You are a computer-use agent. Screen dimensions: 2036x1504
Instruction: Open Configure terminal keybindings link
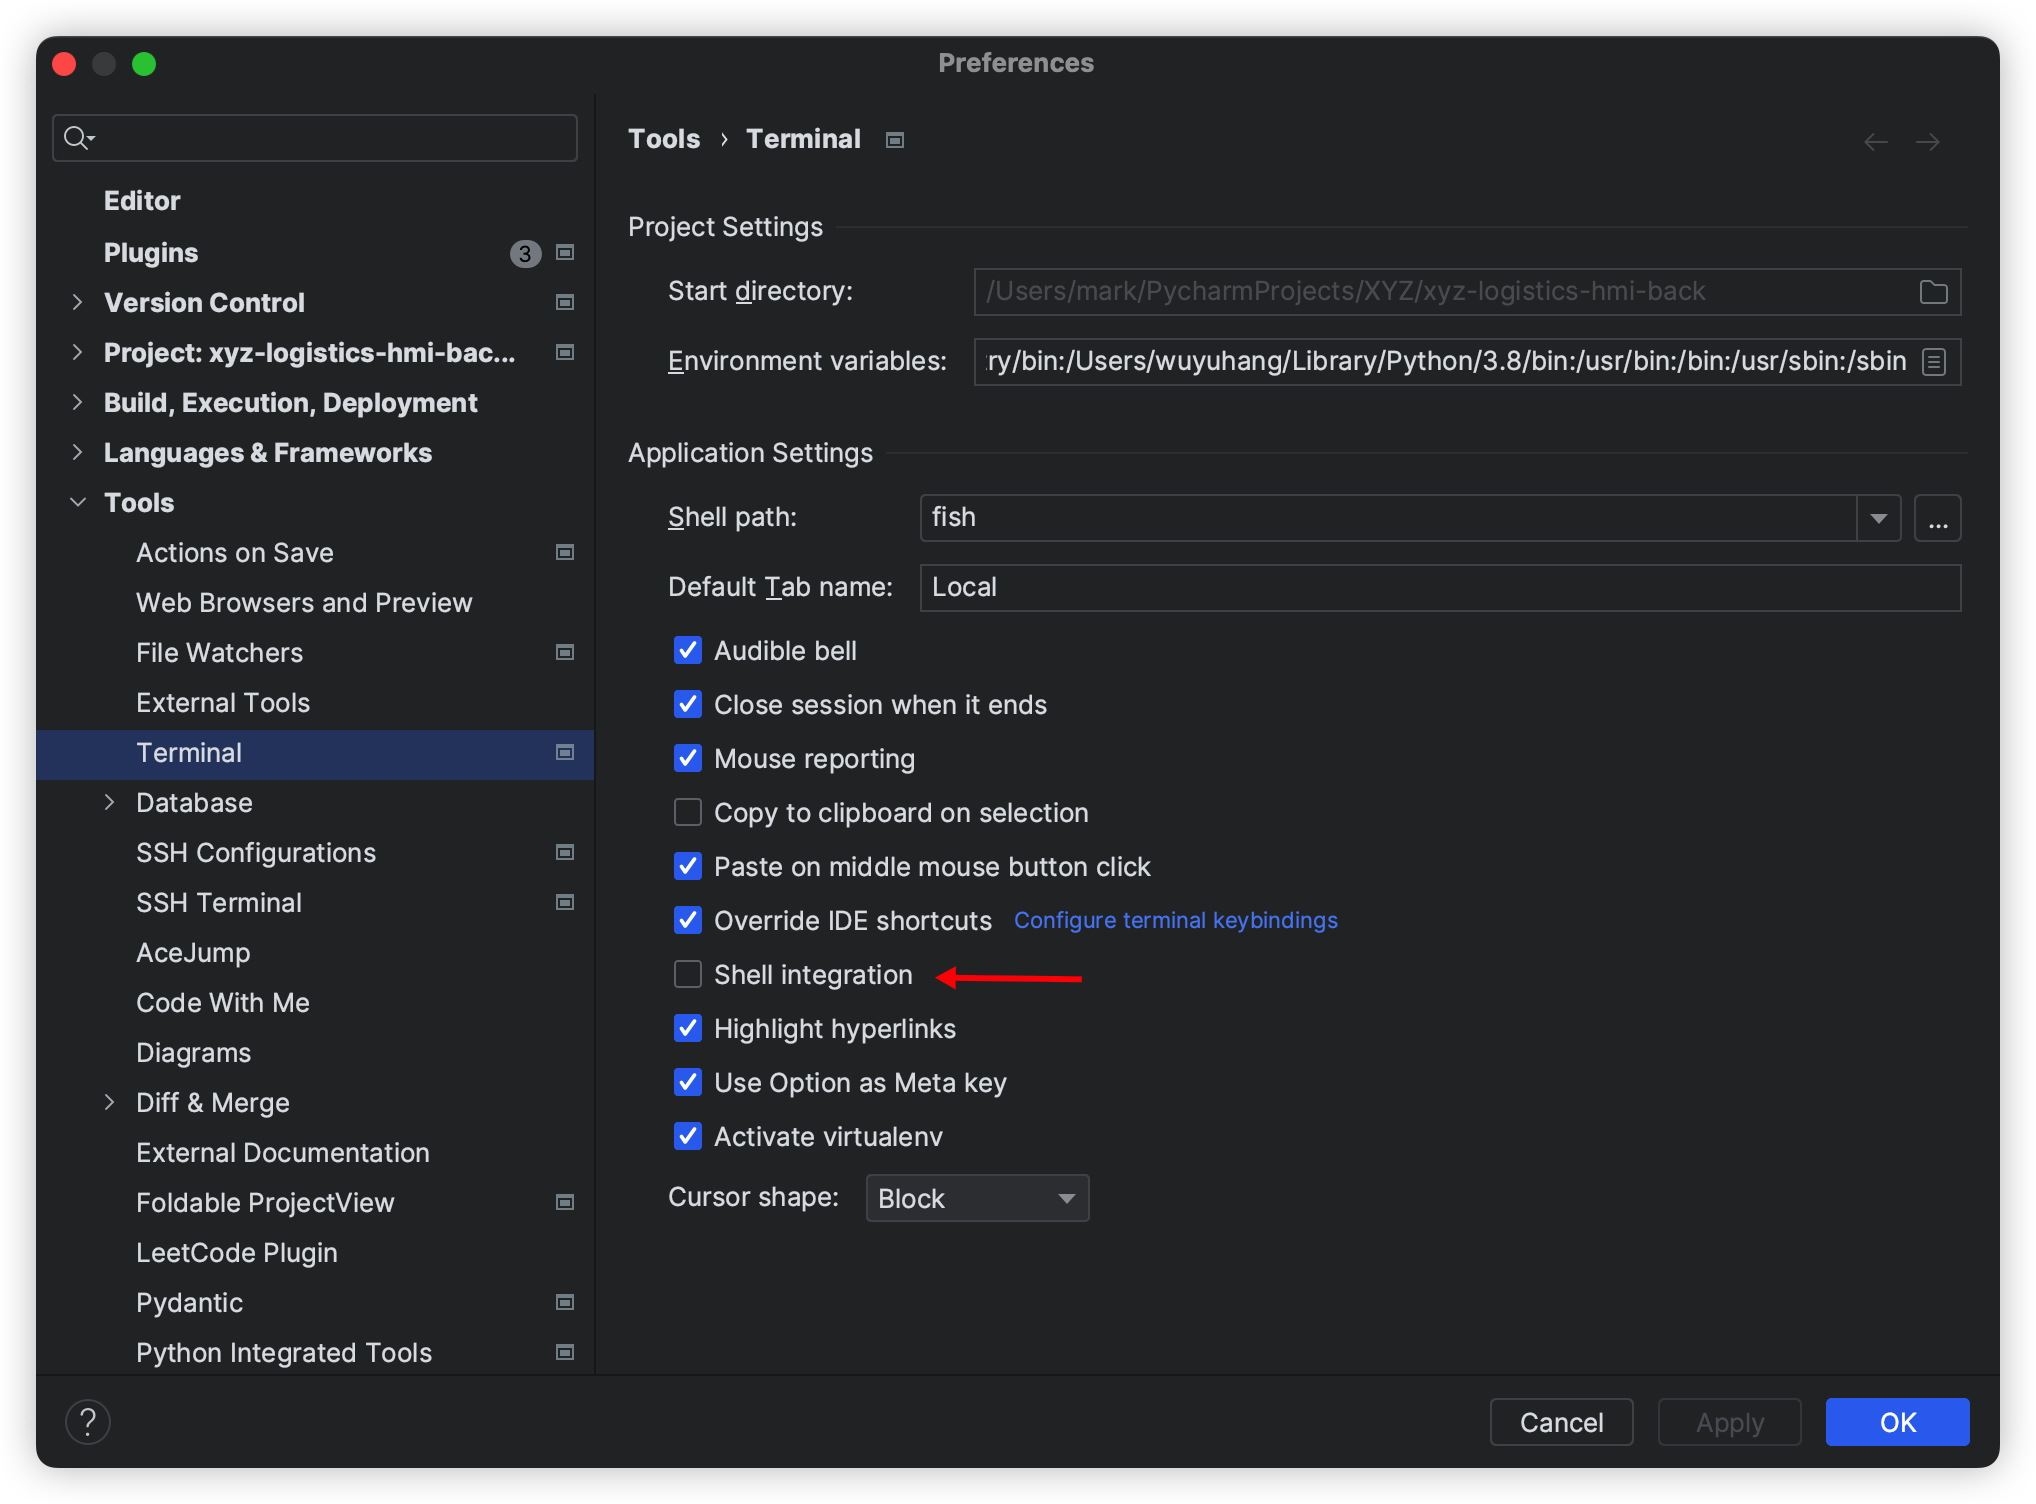1175,920
